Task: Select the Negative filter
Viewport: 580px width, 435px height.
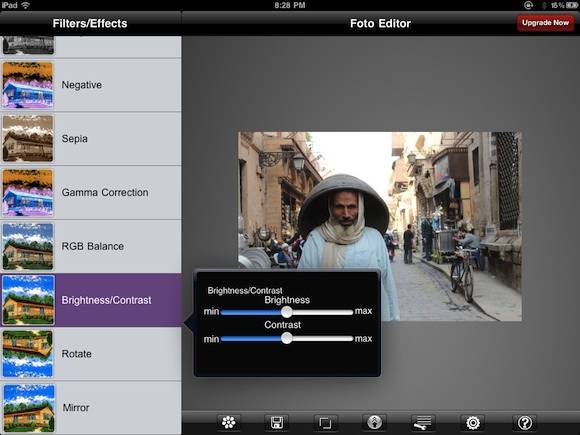Action: pyautogui.click(x=91, y=85)
